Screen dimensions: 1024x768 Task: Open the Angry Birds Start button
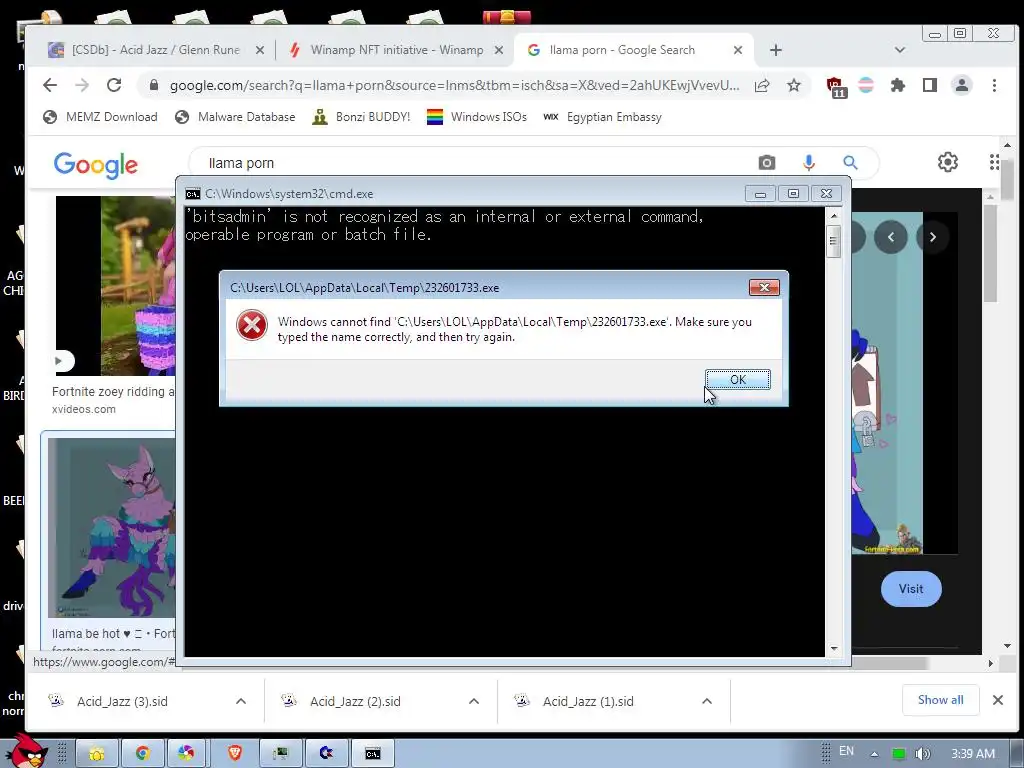26,750
